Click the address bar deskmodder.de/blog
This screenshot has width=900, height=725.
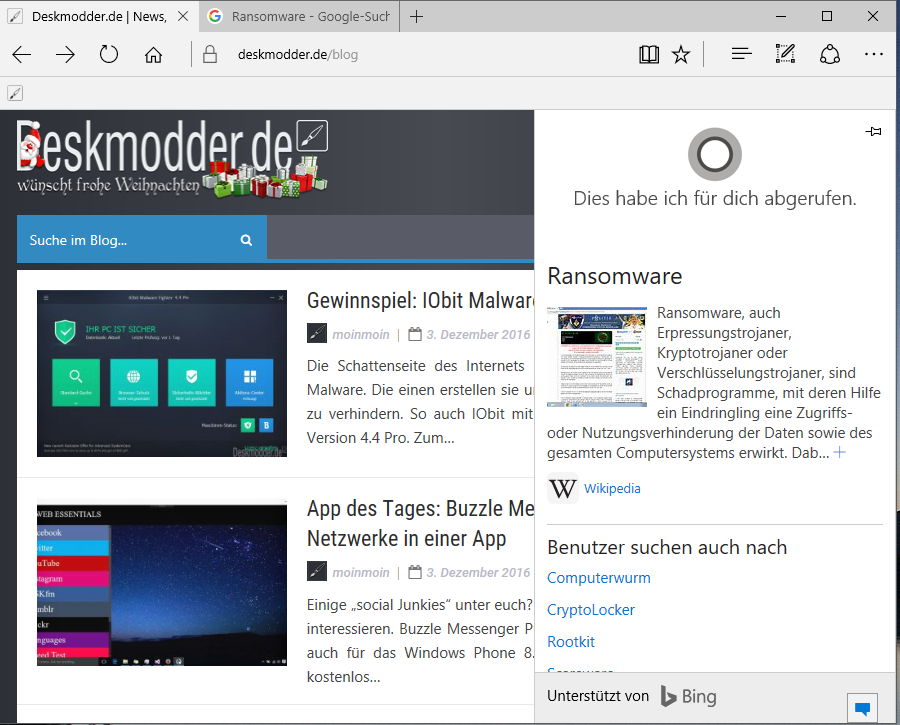[x=297, y=55]
